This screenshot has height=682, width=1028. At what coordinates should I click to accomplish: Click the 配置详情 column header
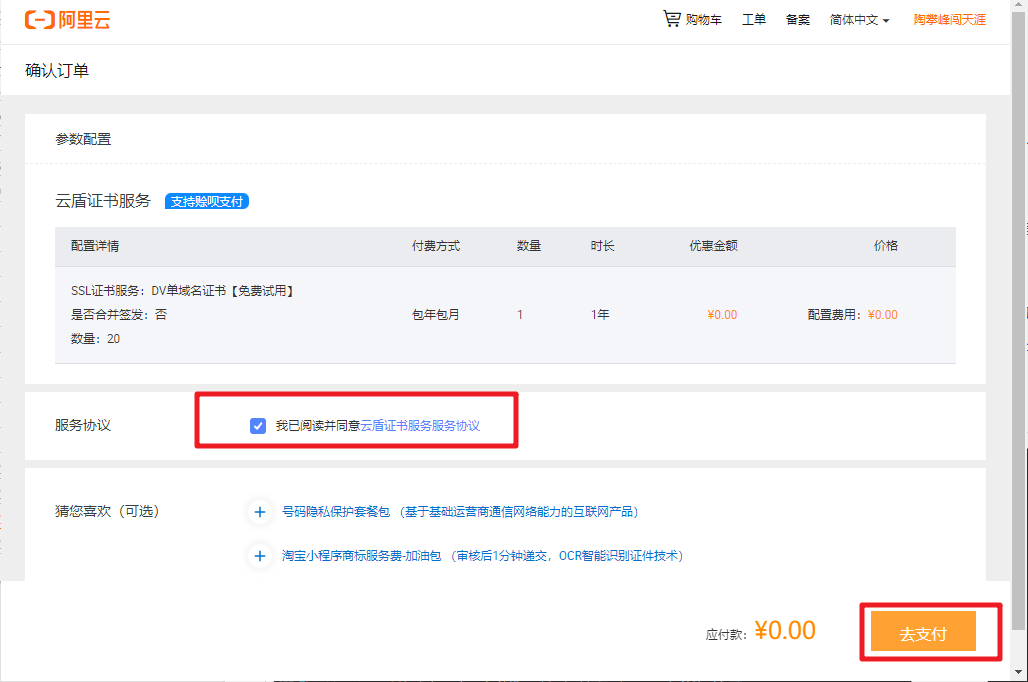[95, 246]
